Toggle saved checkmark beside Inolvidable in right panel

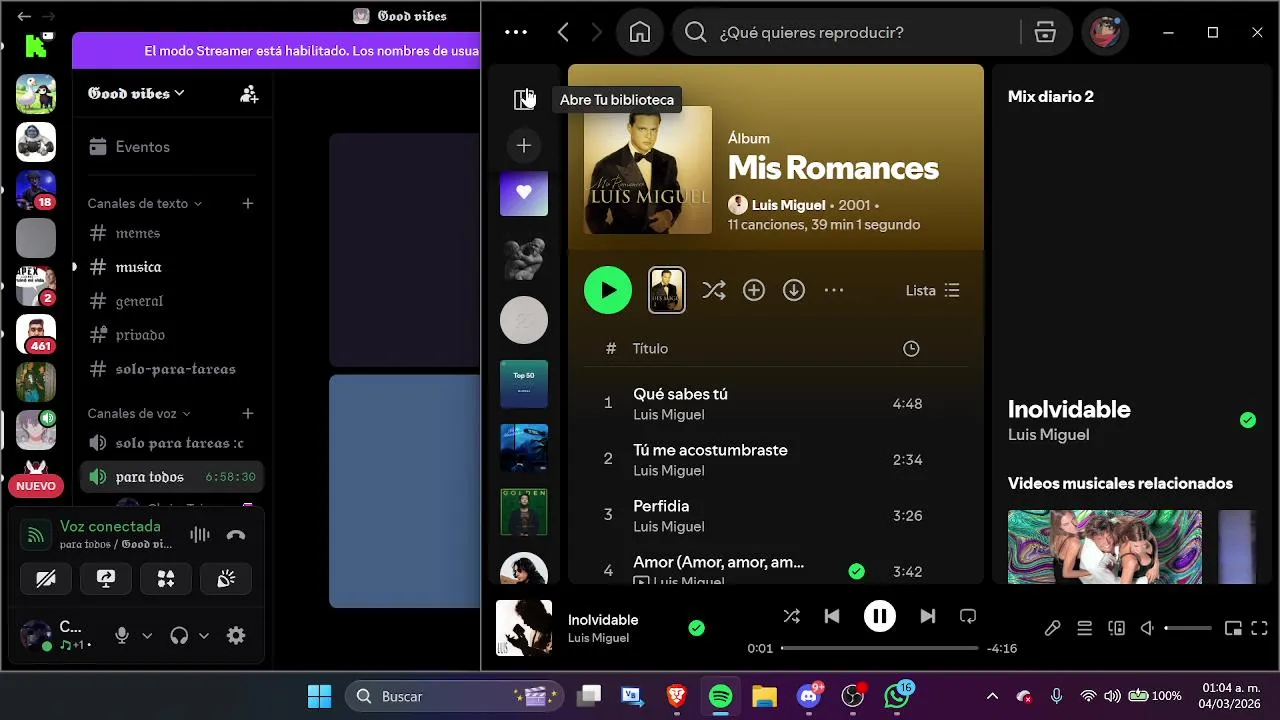coord(1248,420)
